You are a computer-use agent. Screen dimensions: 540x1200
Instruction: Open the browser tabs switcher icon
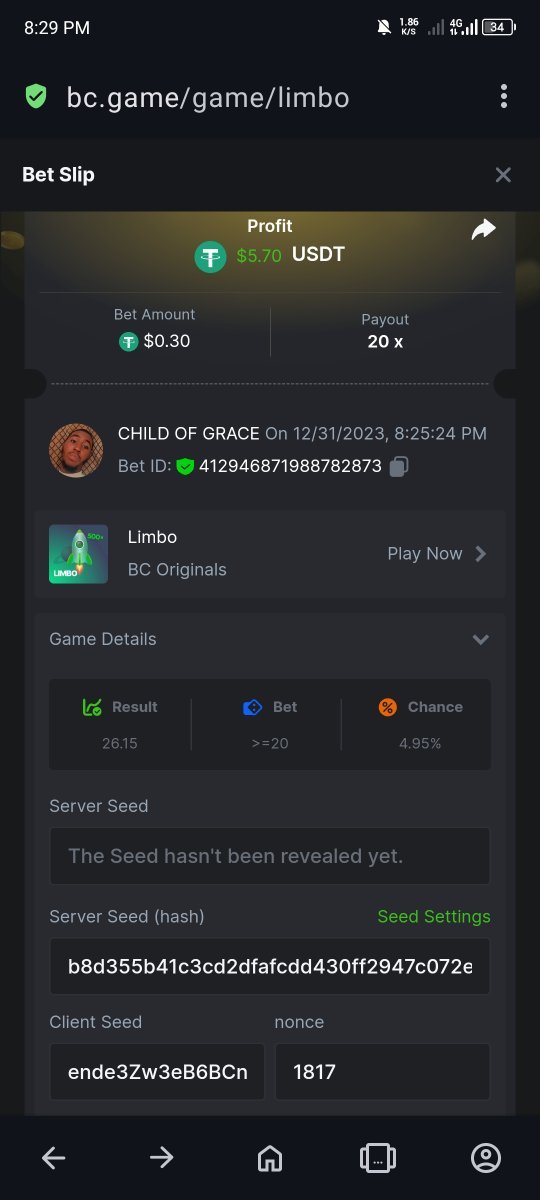coord(378,1158)
